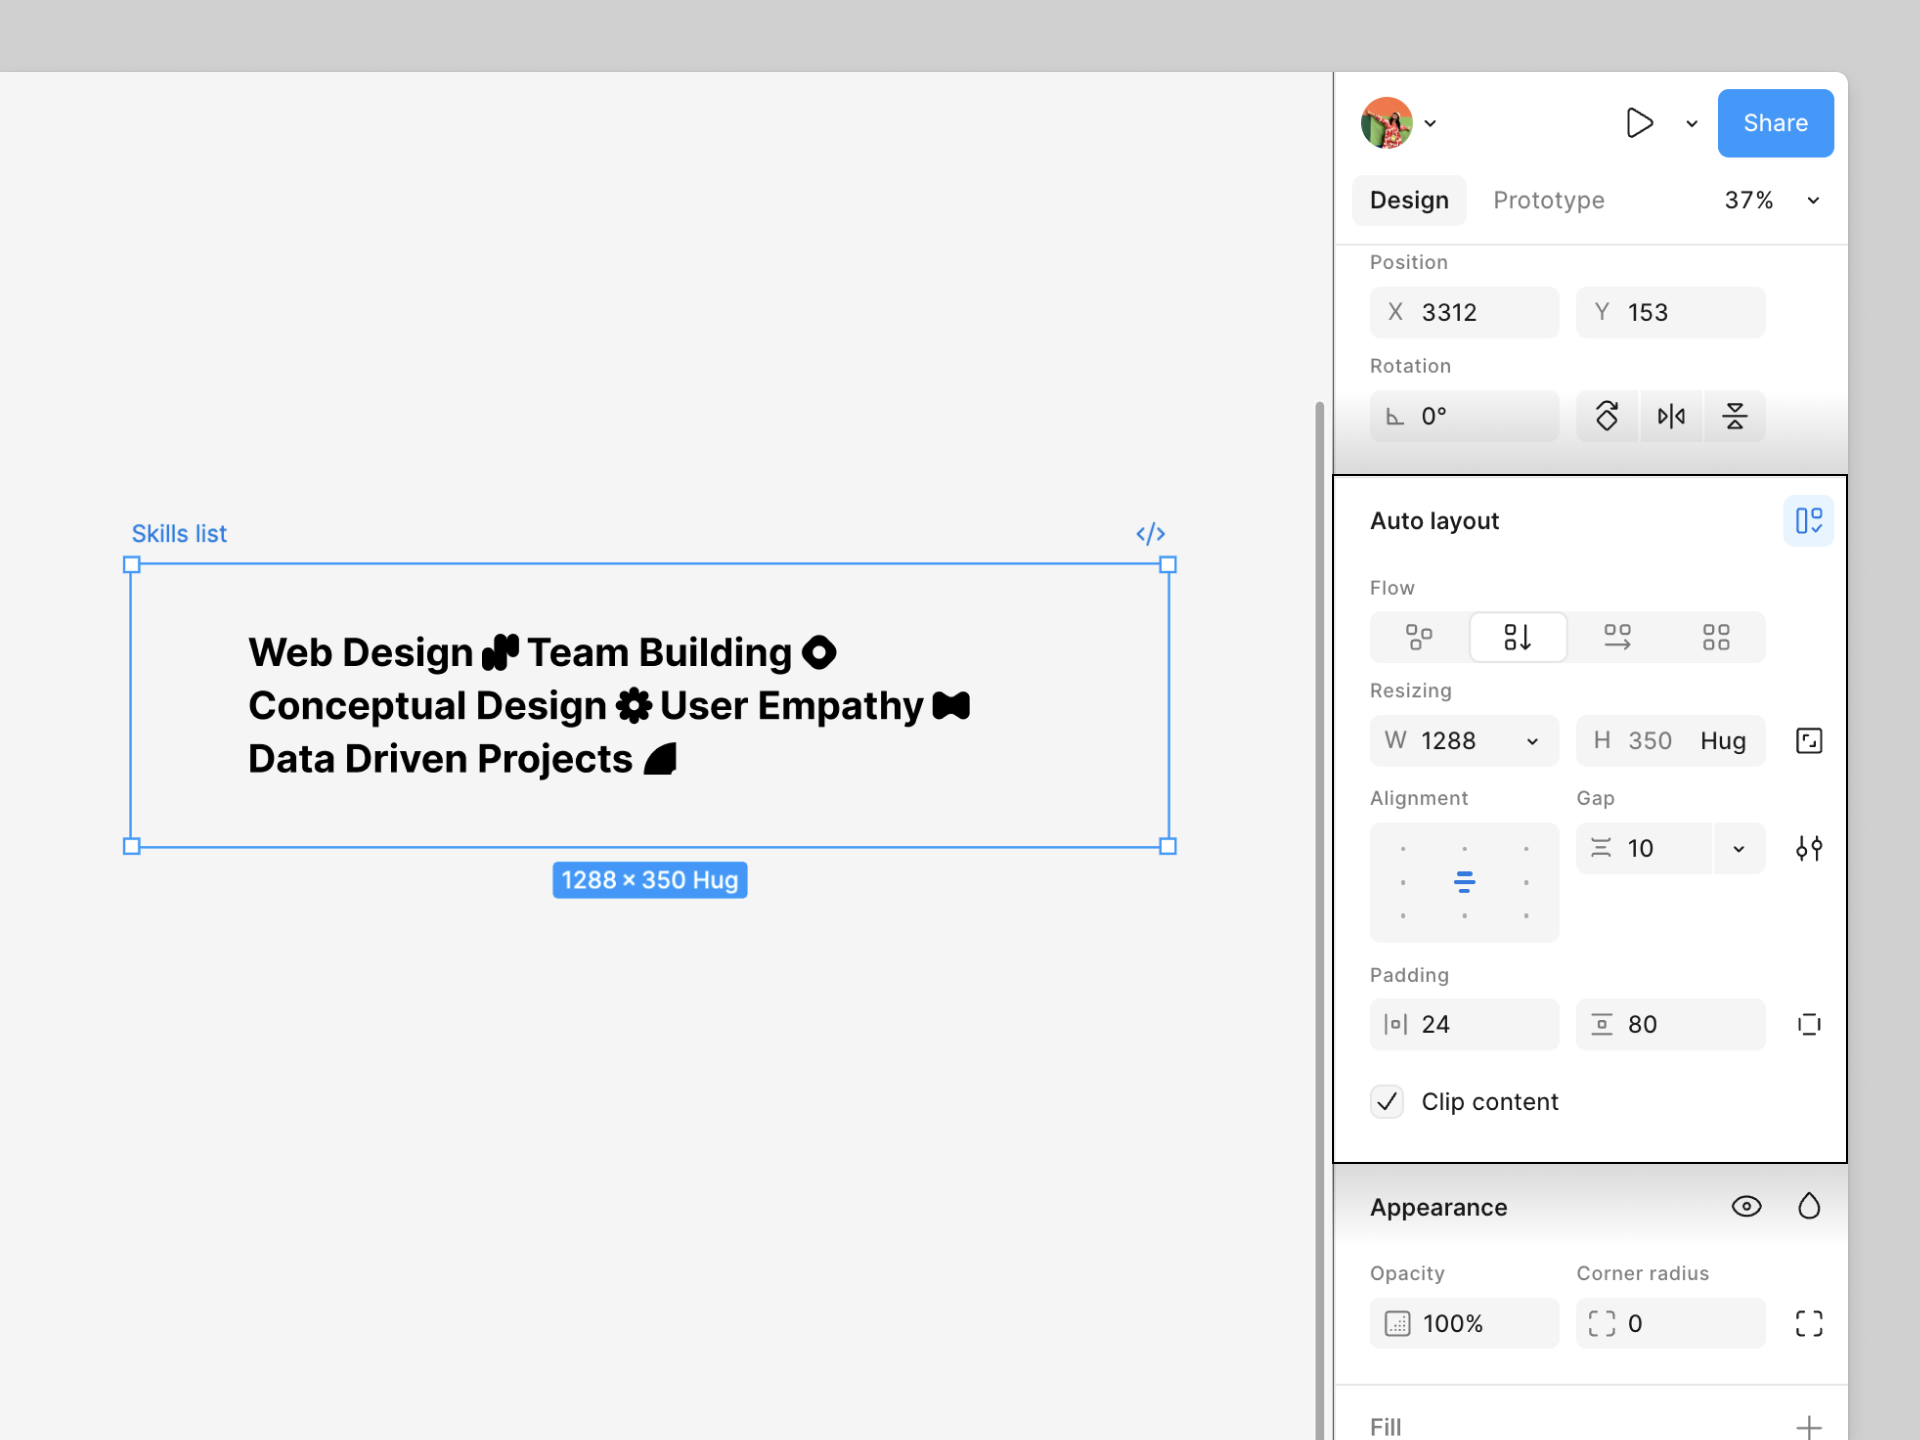Uncheck the Clip content checkbox
The height and width of the screenshot is (1440, 1920).
pos(1387,1102)
